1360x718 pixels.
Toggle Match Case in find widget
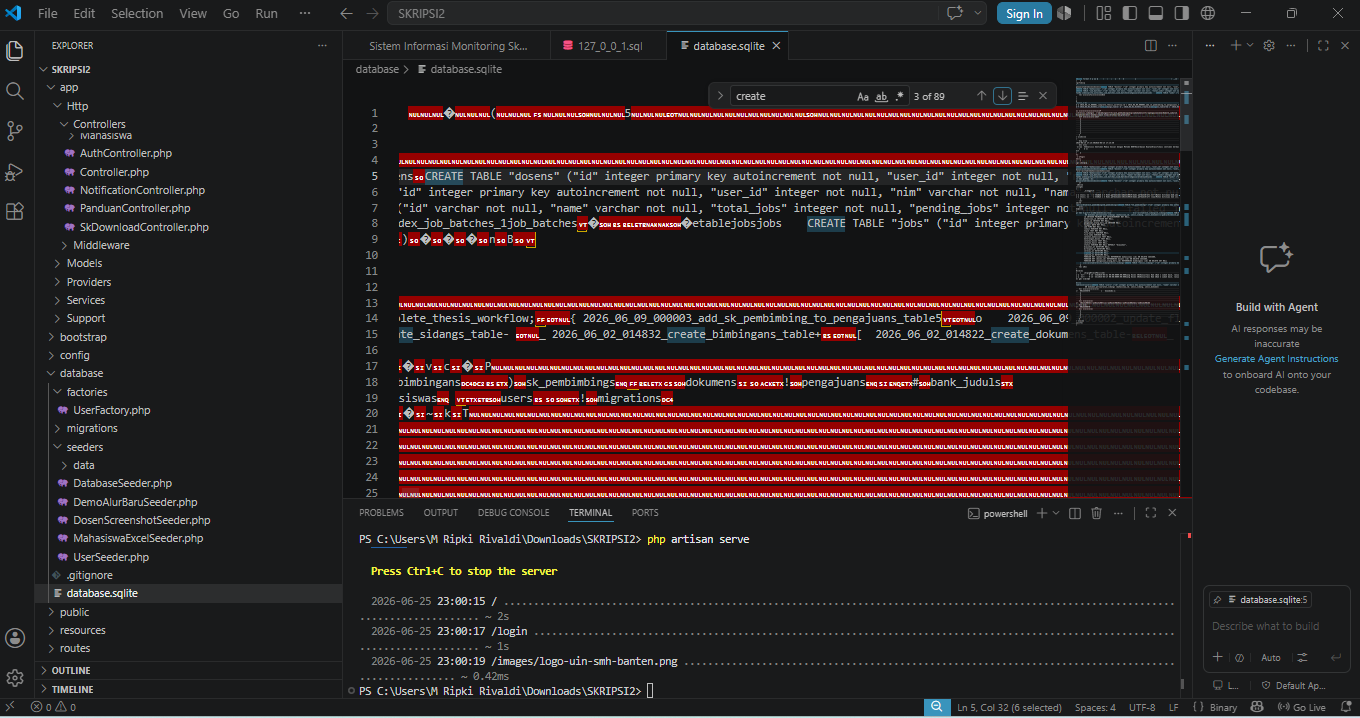pos(863,96)
